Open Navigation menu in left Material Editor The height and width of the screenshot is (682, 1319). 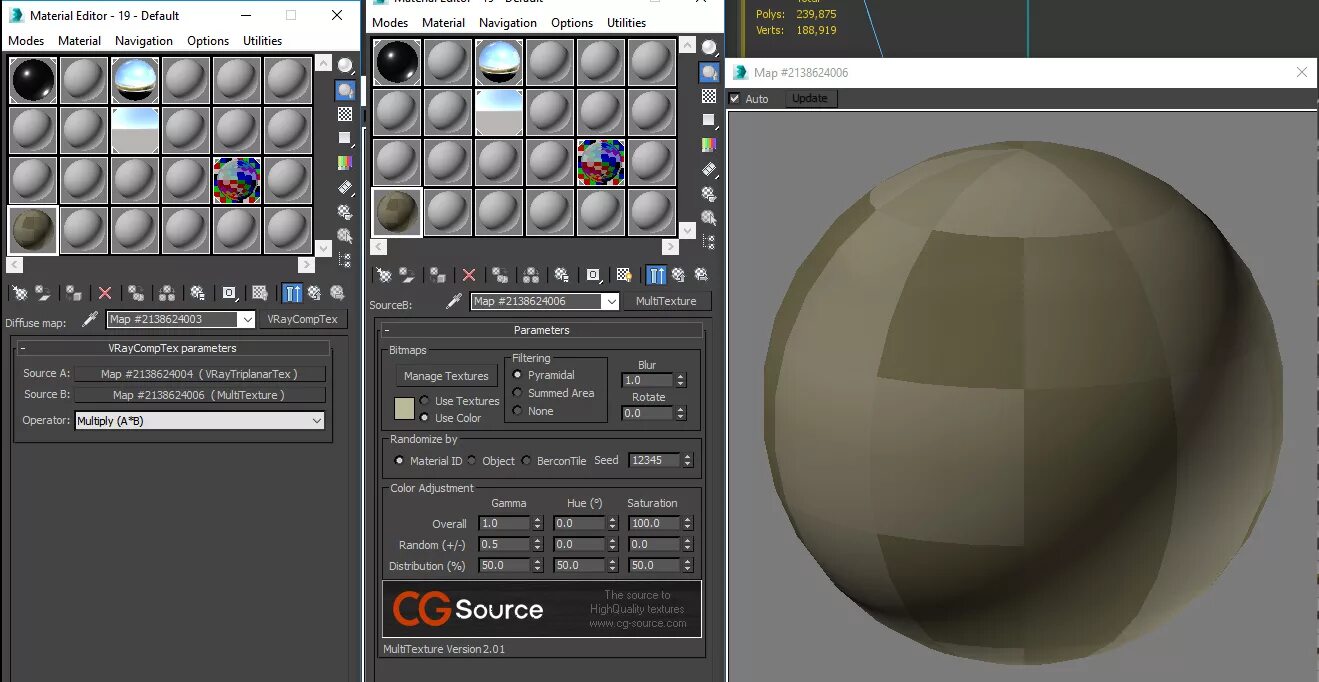click(x=144, y=41)
